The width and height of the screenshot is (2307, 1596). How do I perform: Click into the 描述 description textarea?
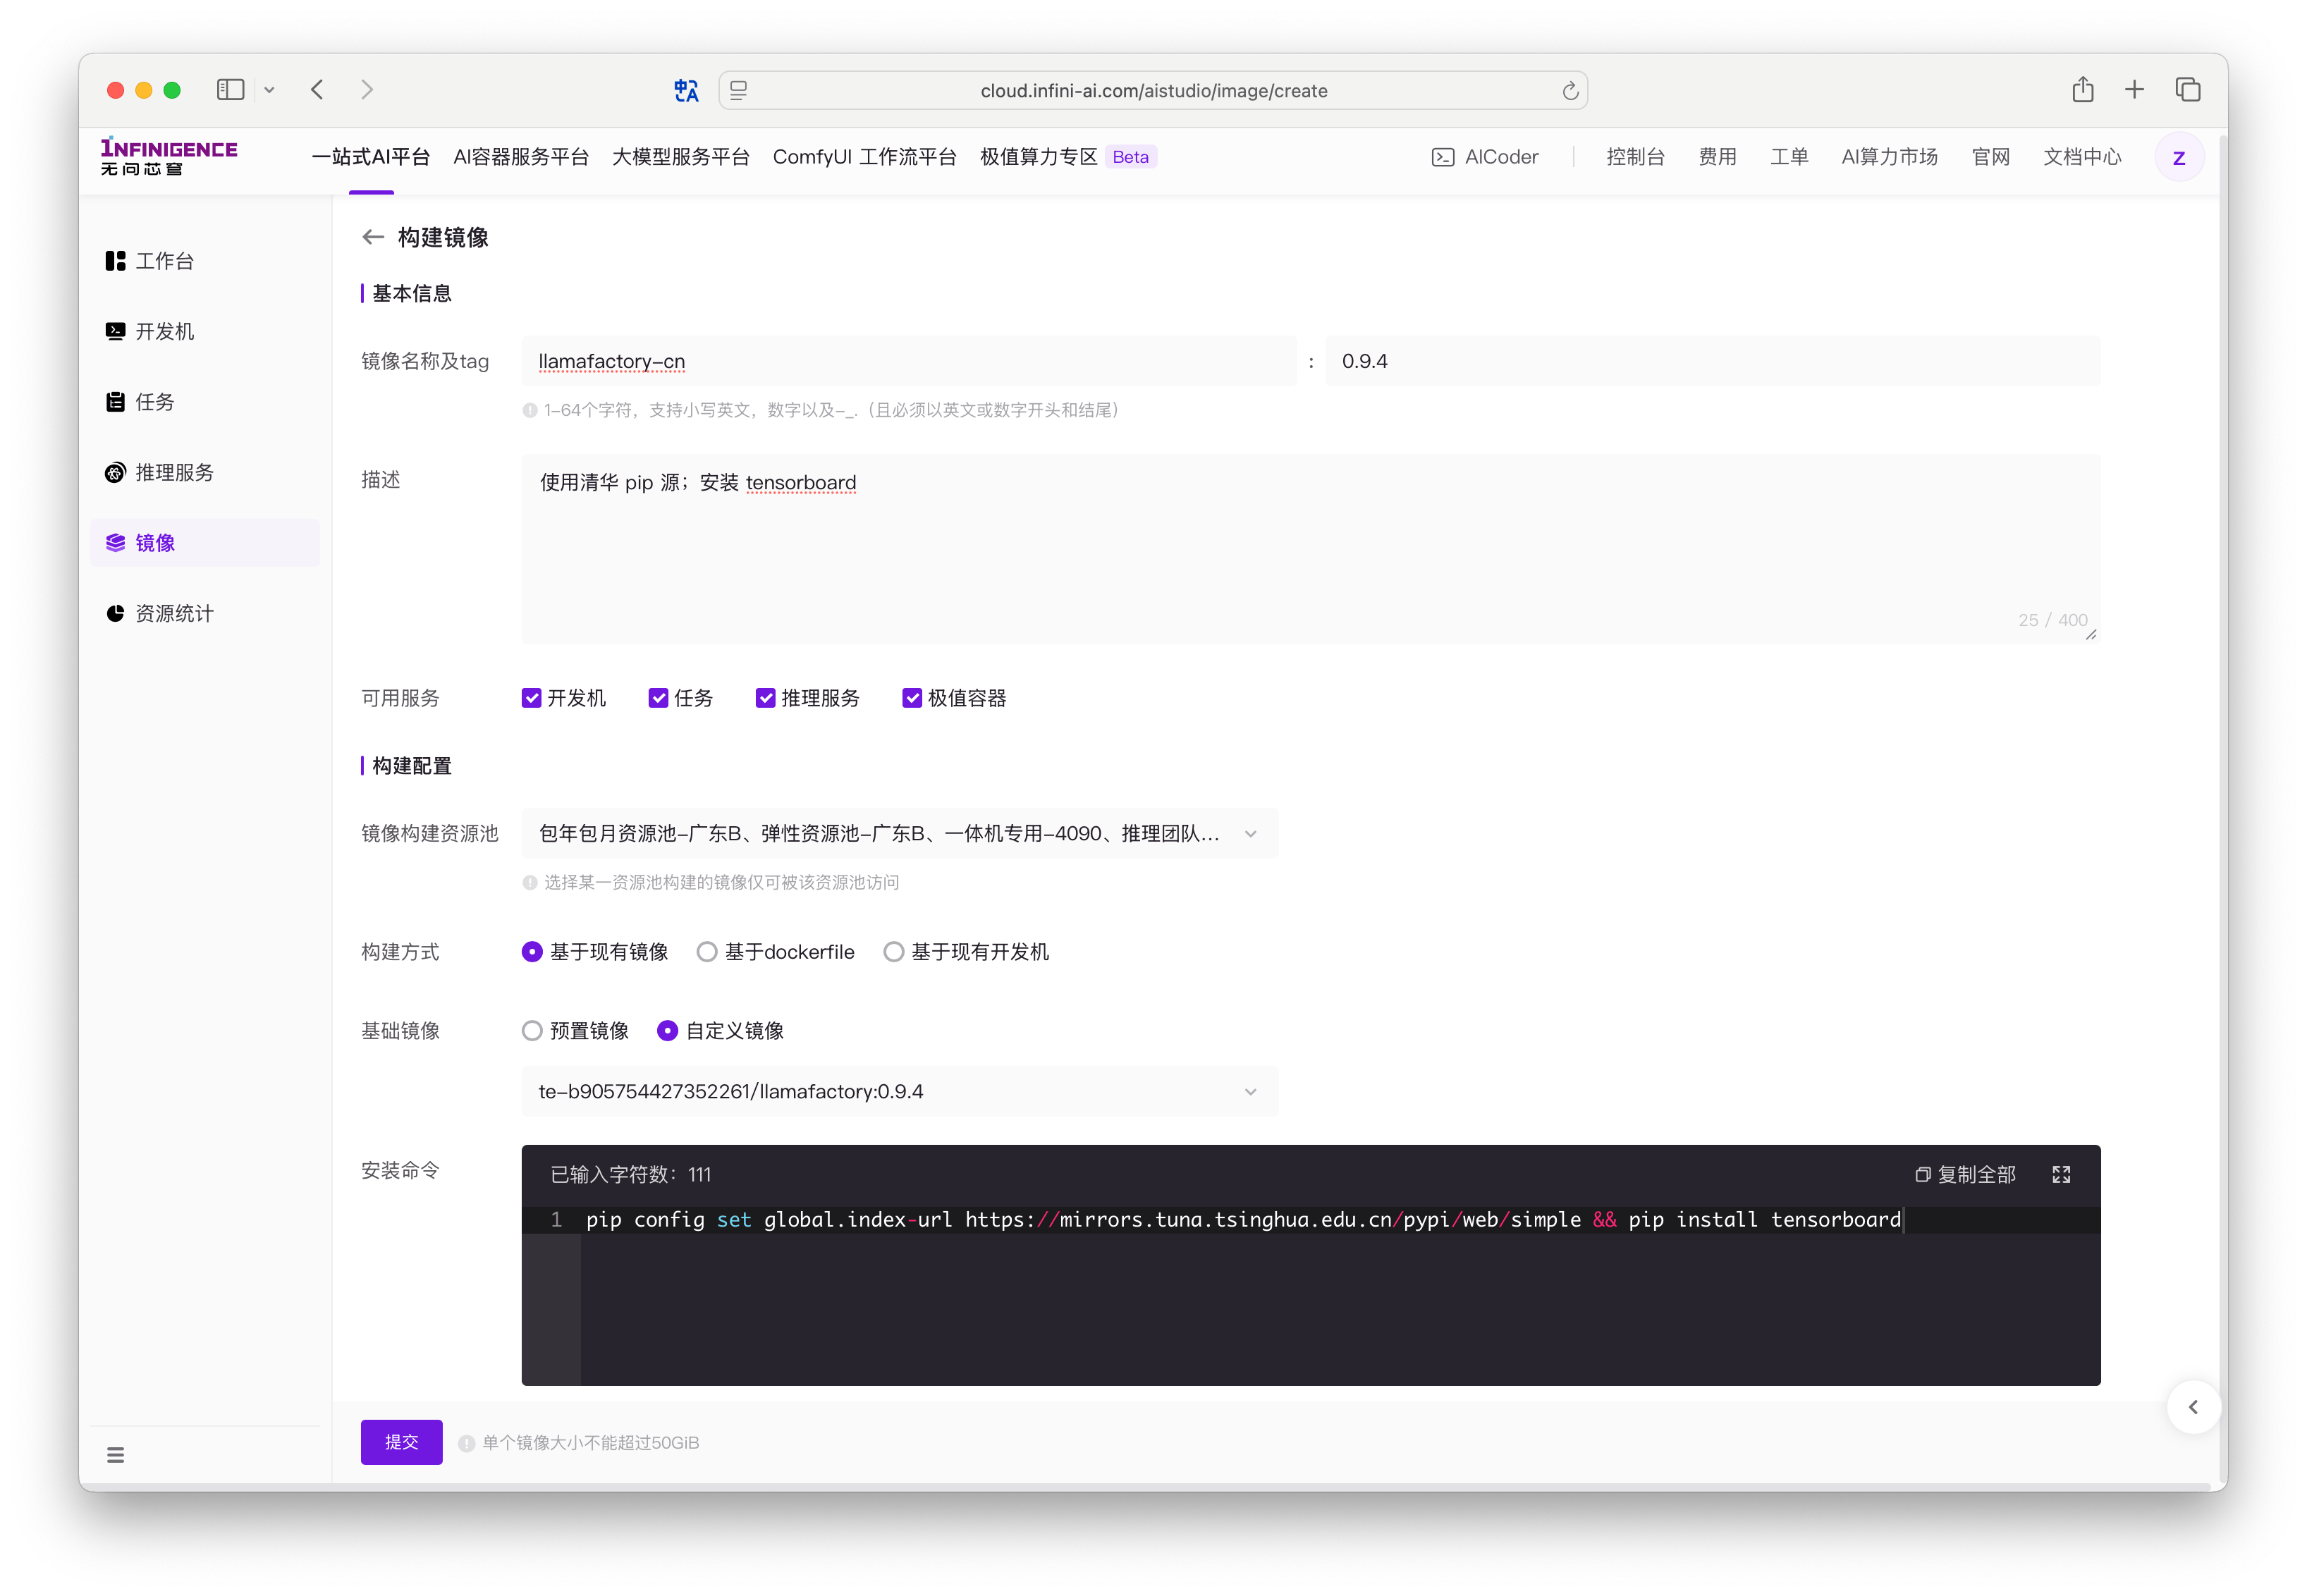[x=1311, y=549]
